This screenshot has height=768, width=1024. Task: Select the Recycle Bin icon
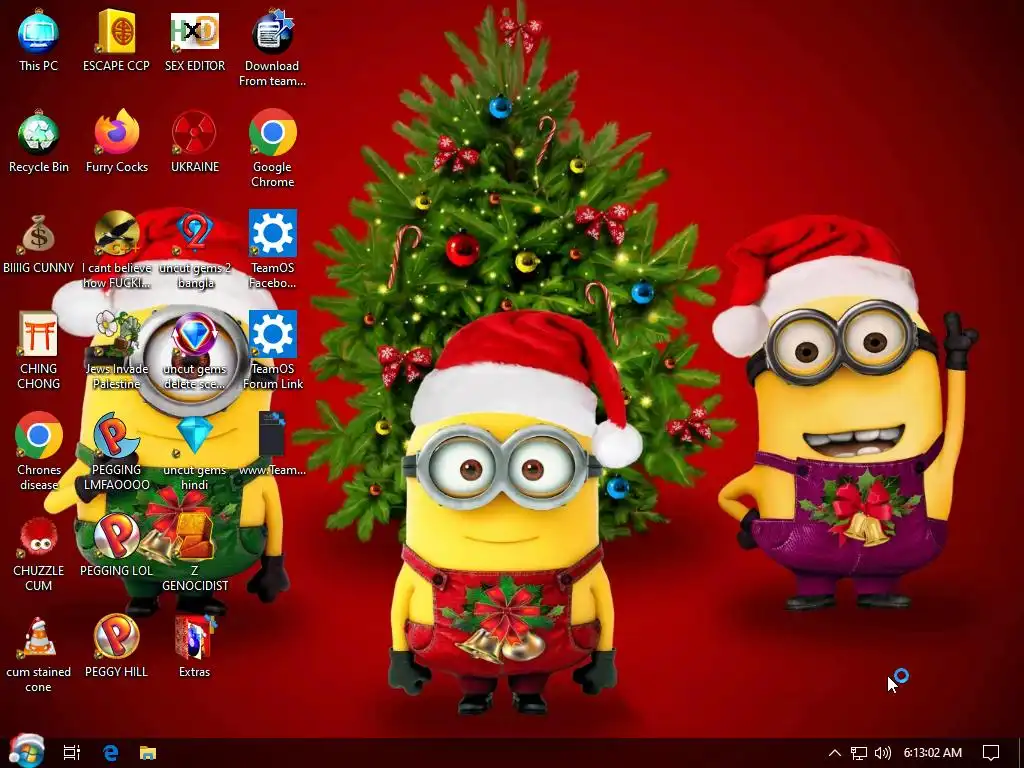click(x=39, y=133)
